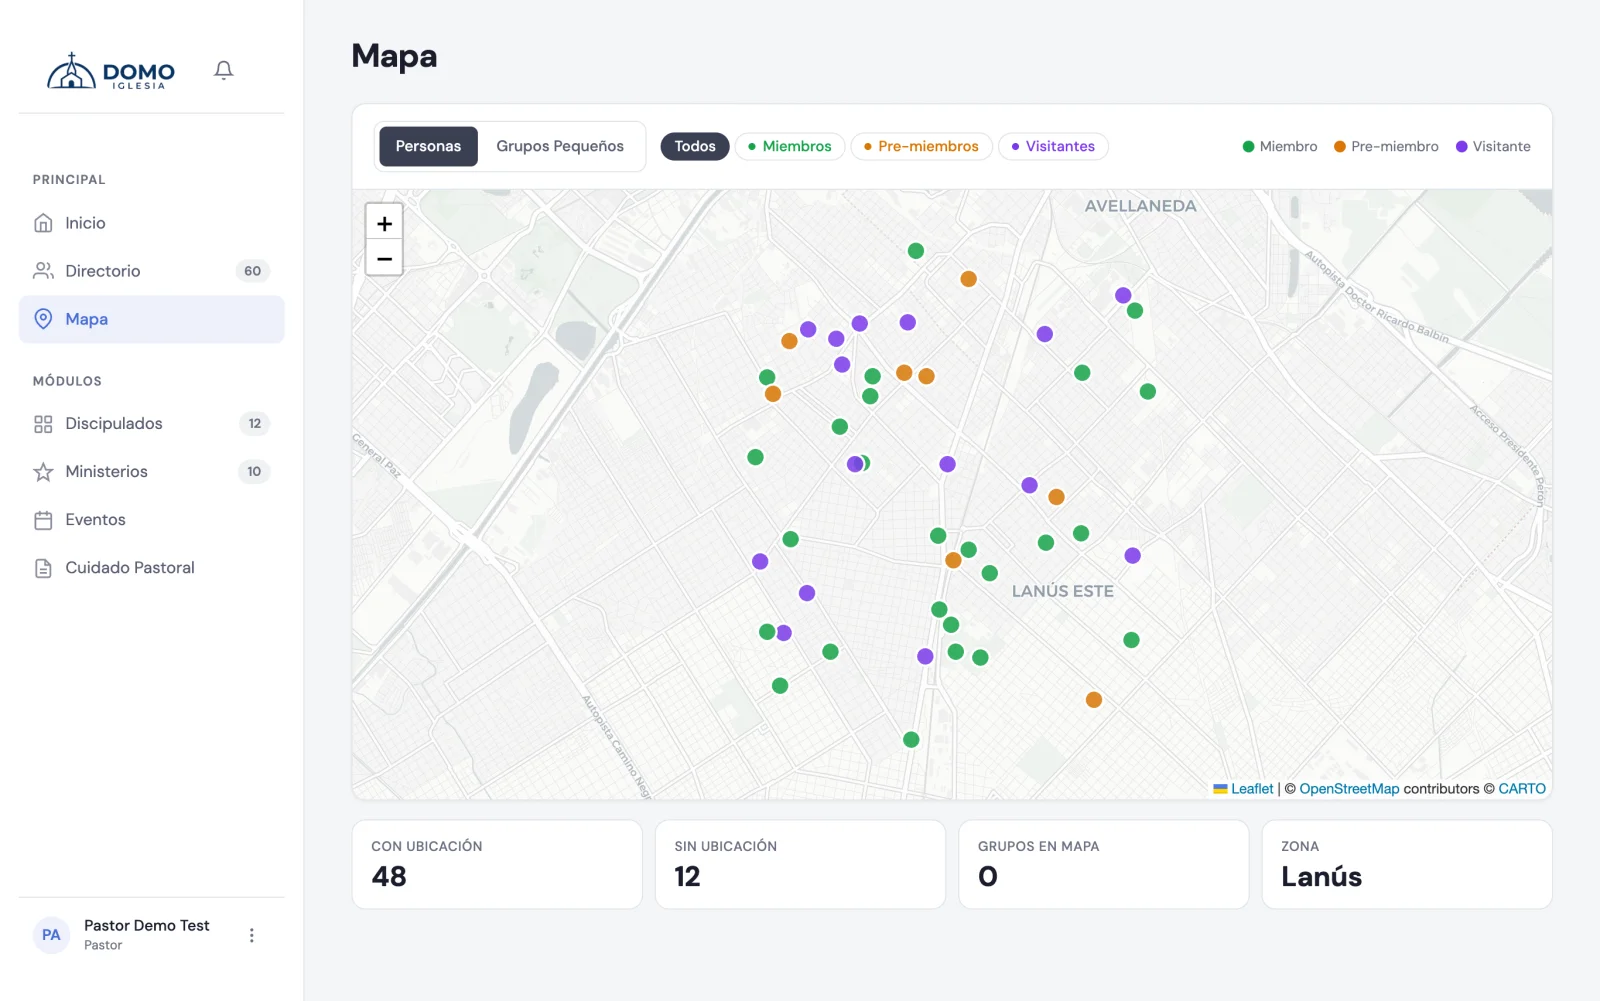The image size is (1600, 1001).
Task: Zoom out on the map
Action: tap(384, 258)
